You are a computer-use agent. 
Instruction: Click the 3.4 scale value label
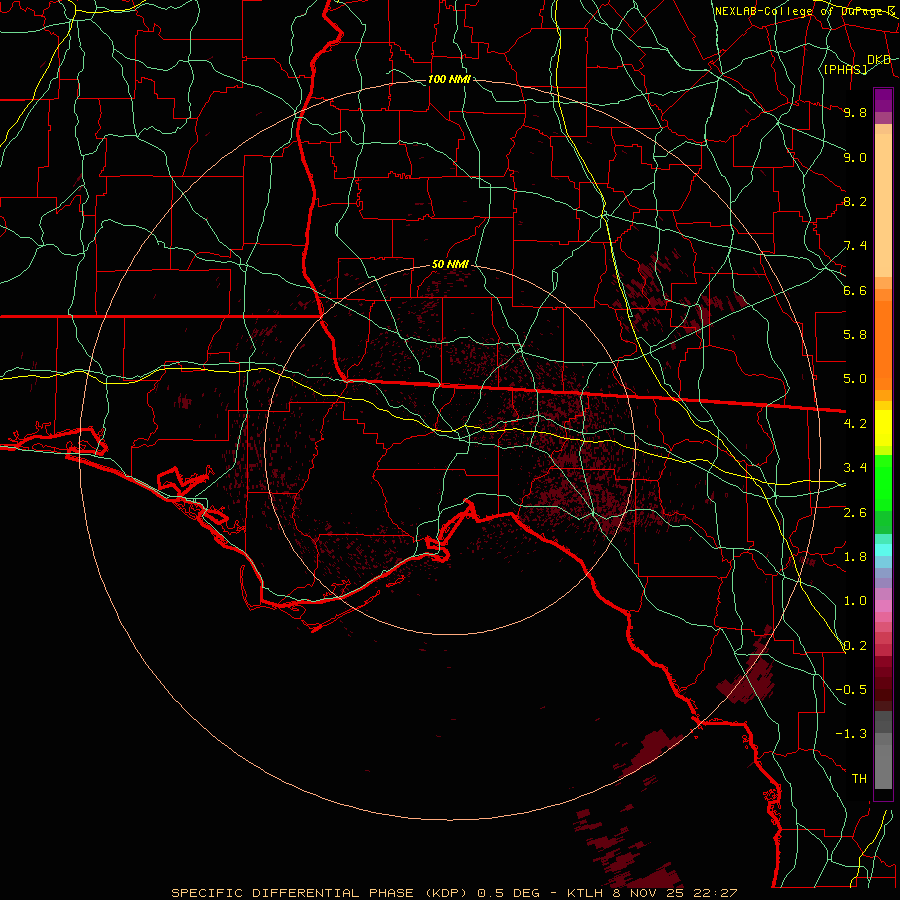click(855, 468)
